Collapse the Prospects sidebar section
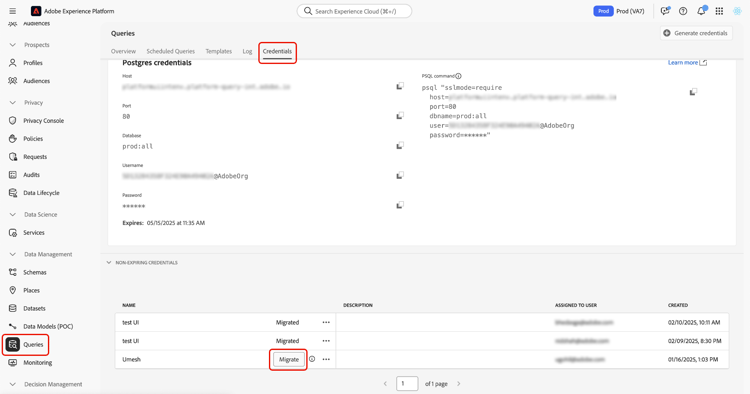Viewport: 750px width, 394px height. [x=12, y=45]
